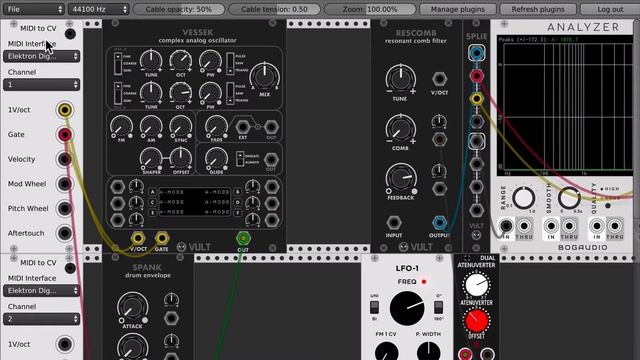Click the first Analyzer THRU jack
640x360 pixels.
524,226
